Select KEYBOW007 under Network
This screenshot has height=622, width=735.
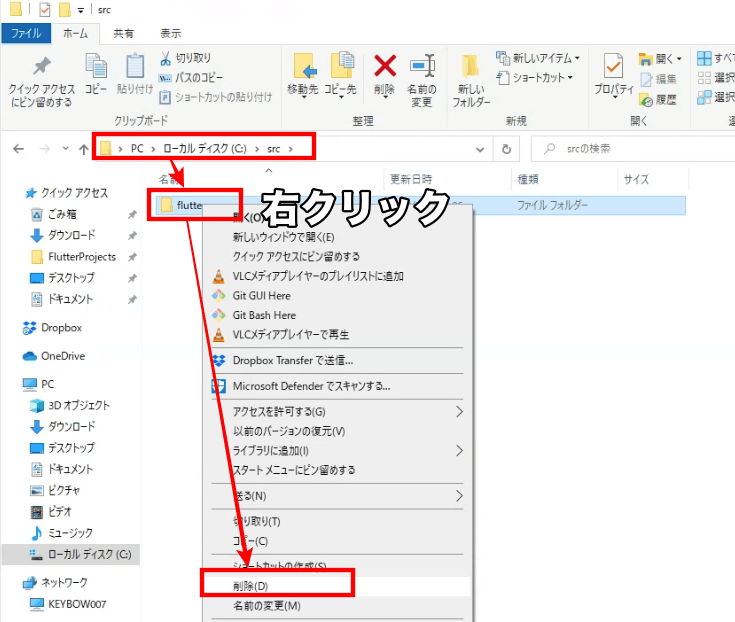pos(68,604)
